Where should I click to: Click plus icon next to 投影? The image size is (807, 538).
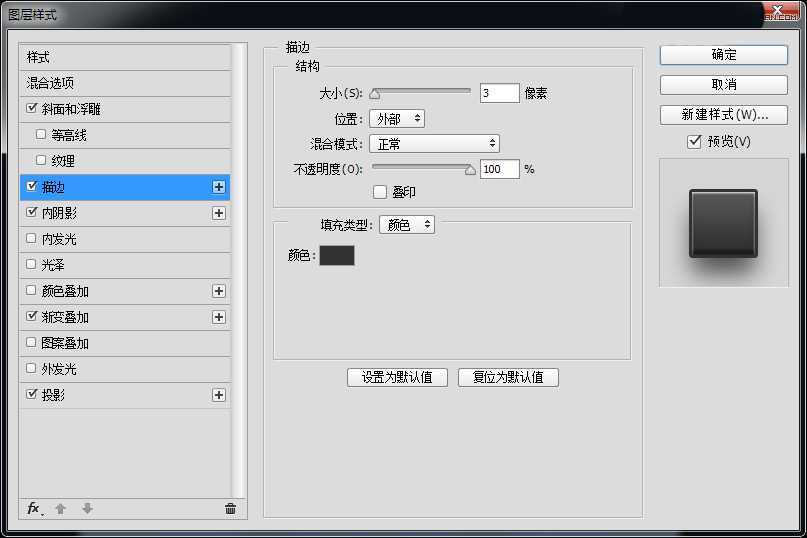click(219, 395)
